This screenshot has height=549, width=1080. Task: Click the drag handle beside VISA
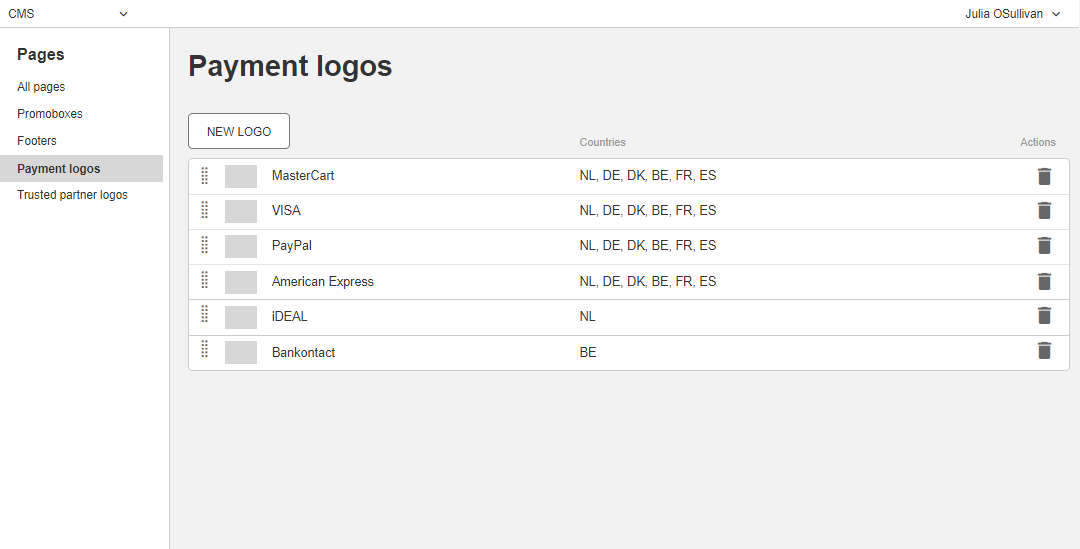pyautogui.click(x=205, y=209)
